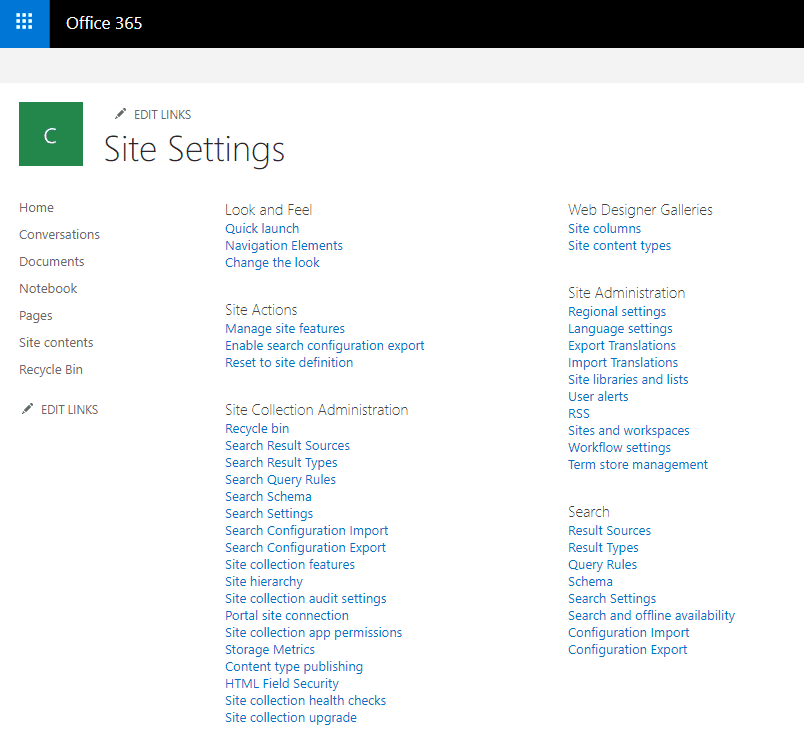The height and width of the screenshot is (746, 804).
Task: Open Notebook from the left navigation
Action: (48, 289)
